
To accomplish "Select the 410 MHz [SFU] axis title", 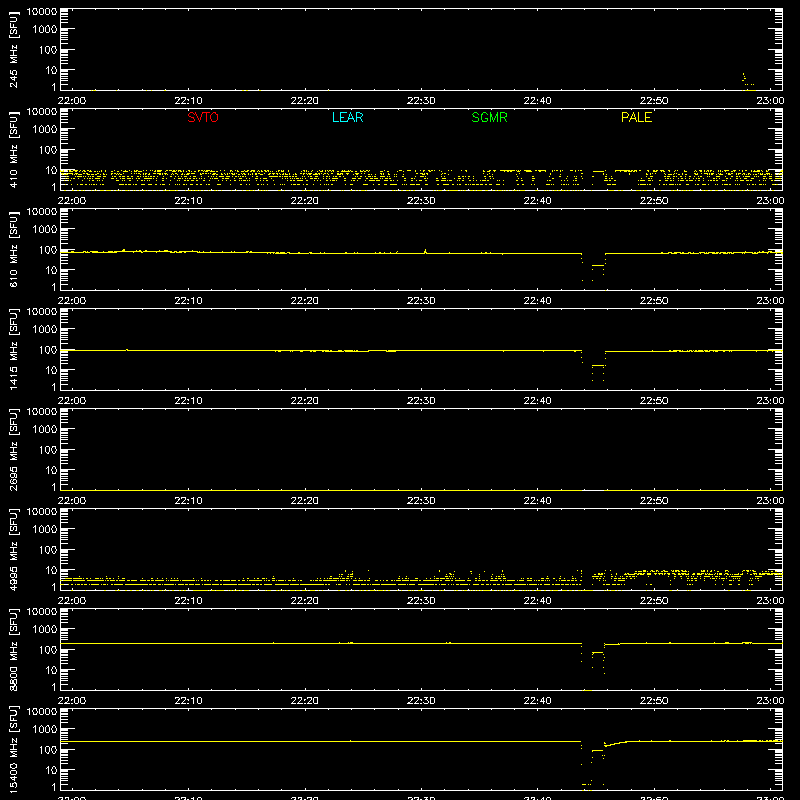I will coord(14,149).
